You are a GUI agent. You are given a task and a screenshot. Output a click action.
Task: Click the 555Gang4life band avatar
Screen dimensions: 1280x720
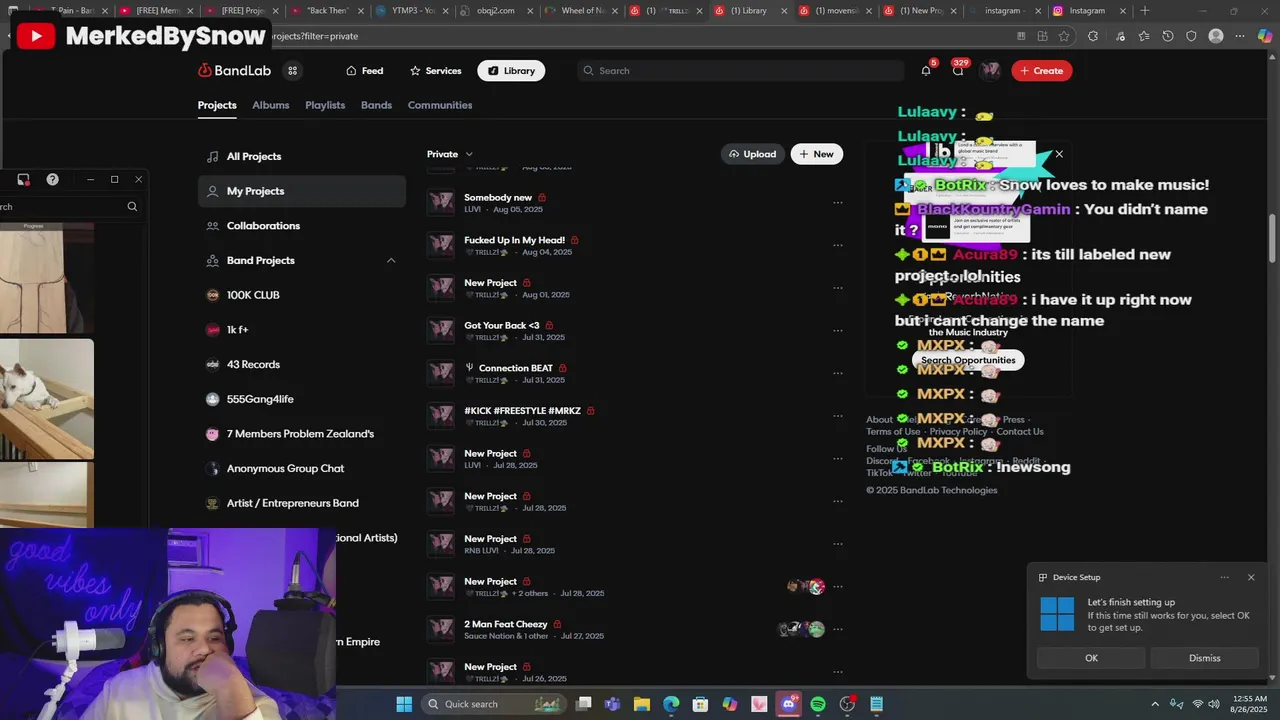(212, 399)
